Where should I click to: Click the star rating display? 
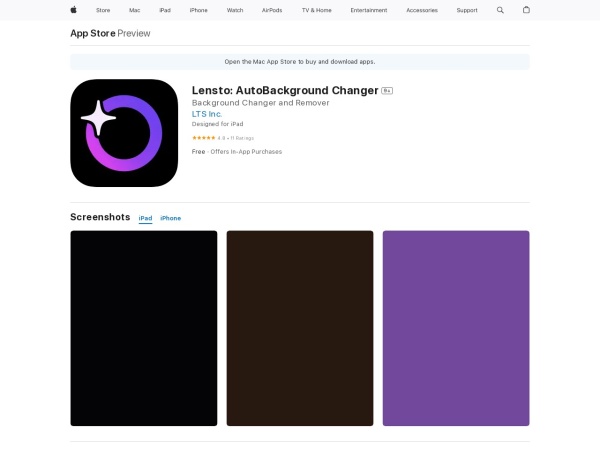[204, 138]
